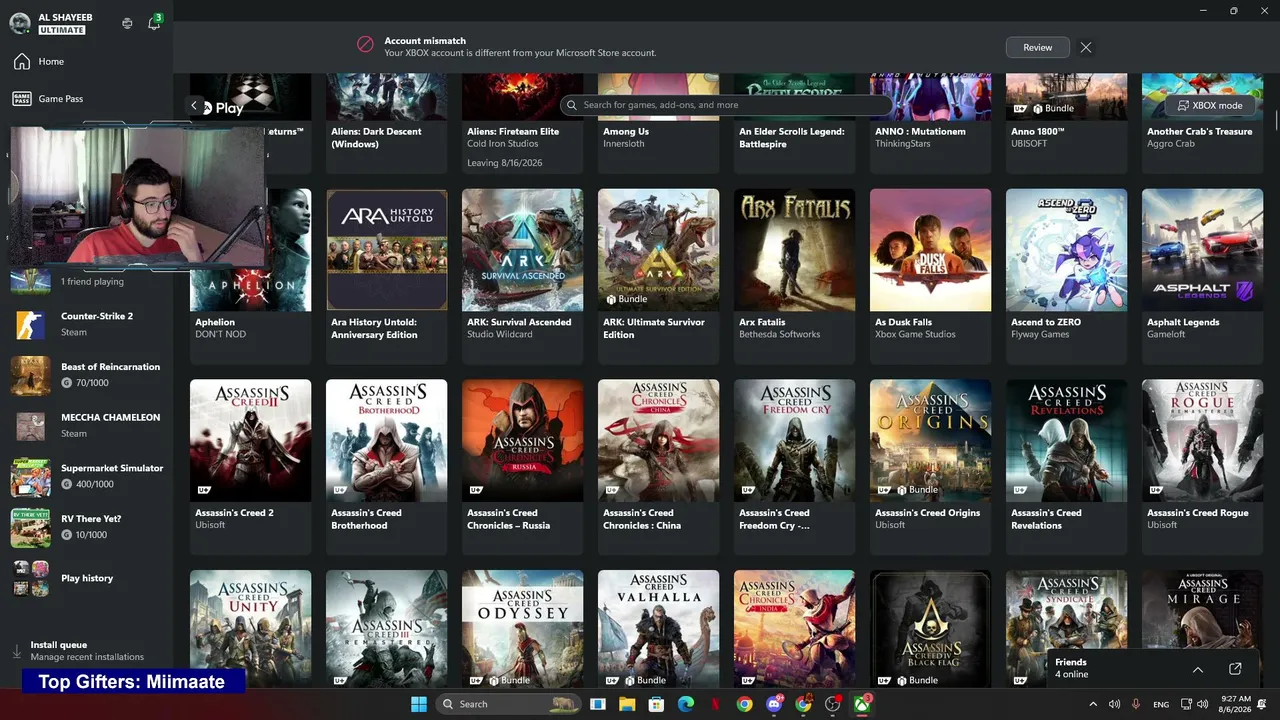This screenshot has height=720, width=1280.
Task: Click the Review button in mismatch banner
Action: 1038,47
